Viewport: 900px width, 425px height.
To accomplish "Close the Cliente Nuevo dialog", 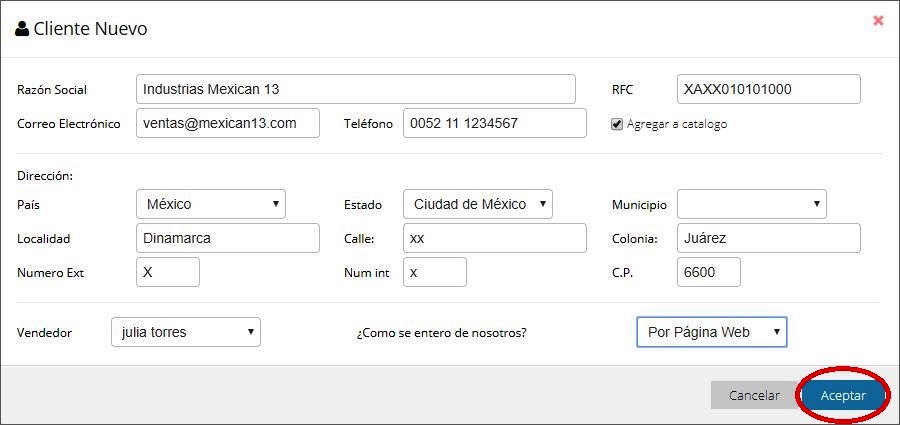I will [878, 21].
